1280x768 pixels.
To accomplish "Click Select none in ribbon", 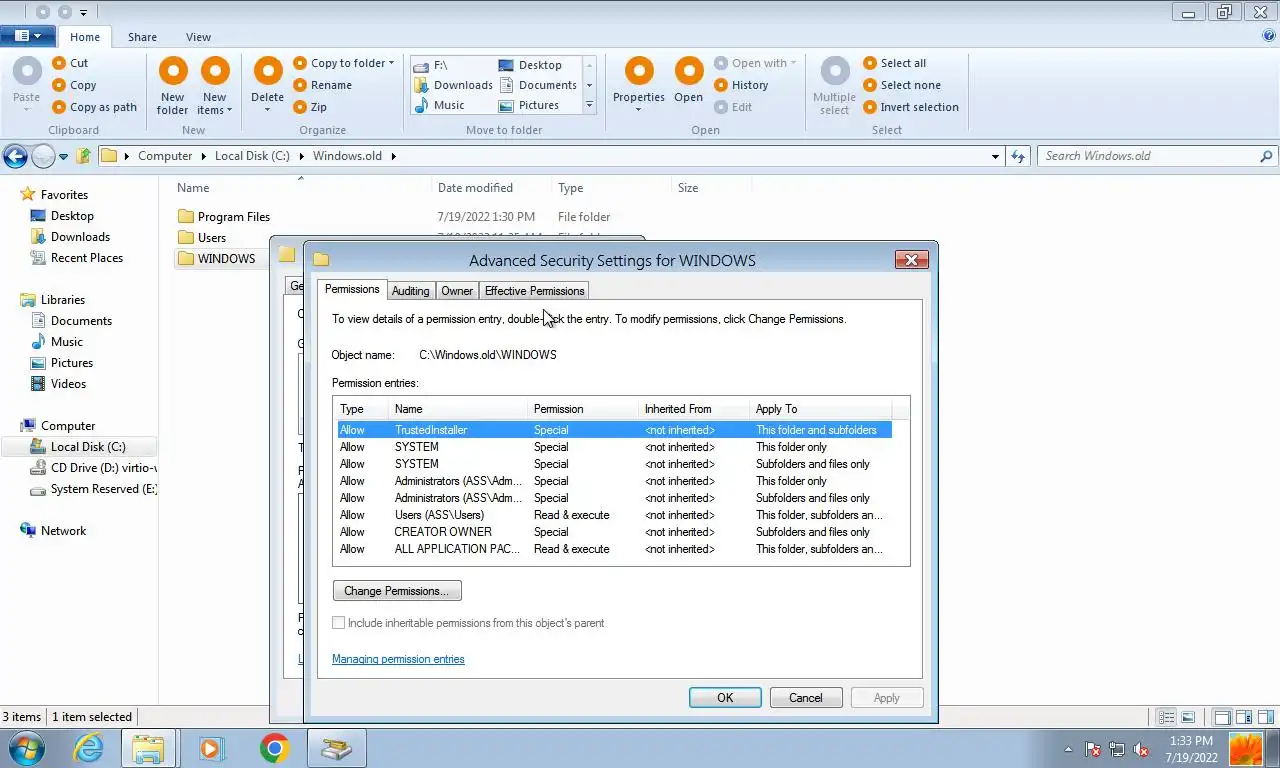I will click(x=902, y=85).
